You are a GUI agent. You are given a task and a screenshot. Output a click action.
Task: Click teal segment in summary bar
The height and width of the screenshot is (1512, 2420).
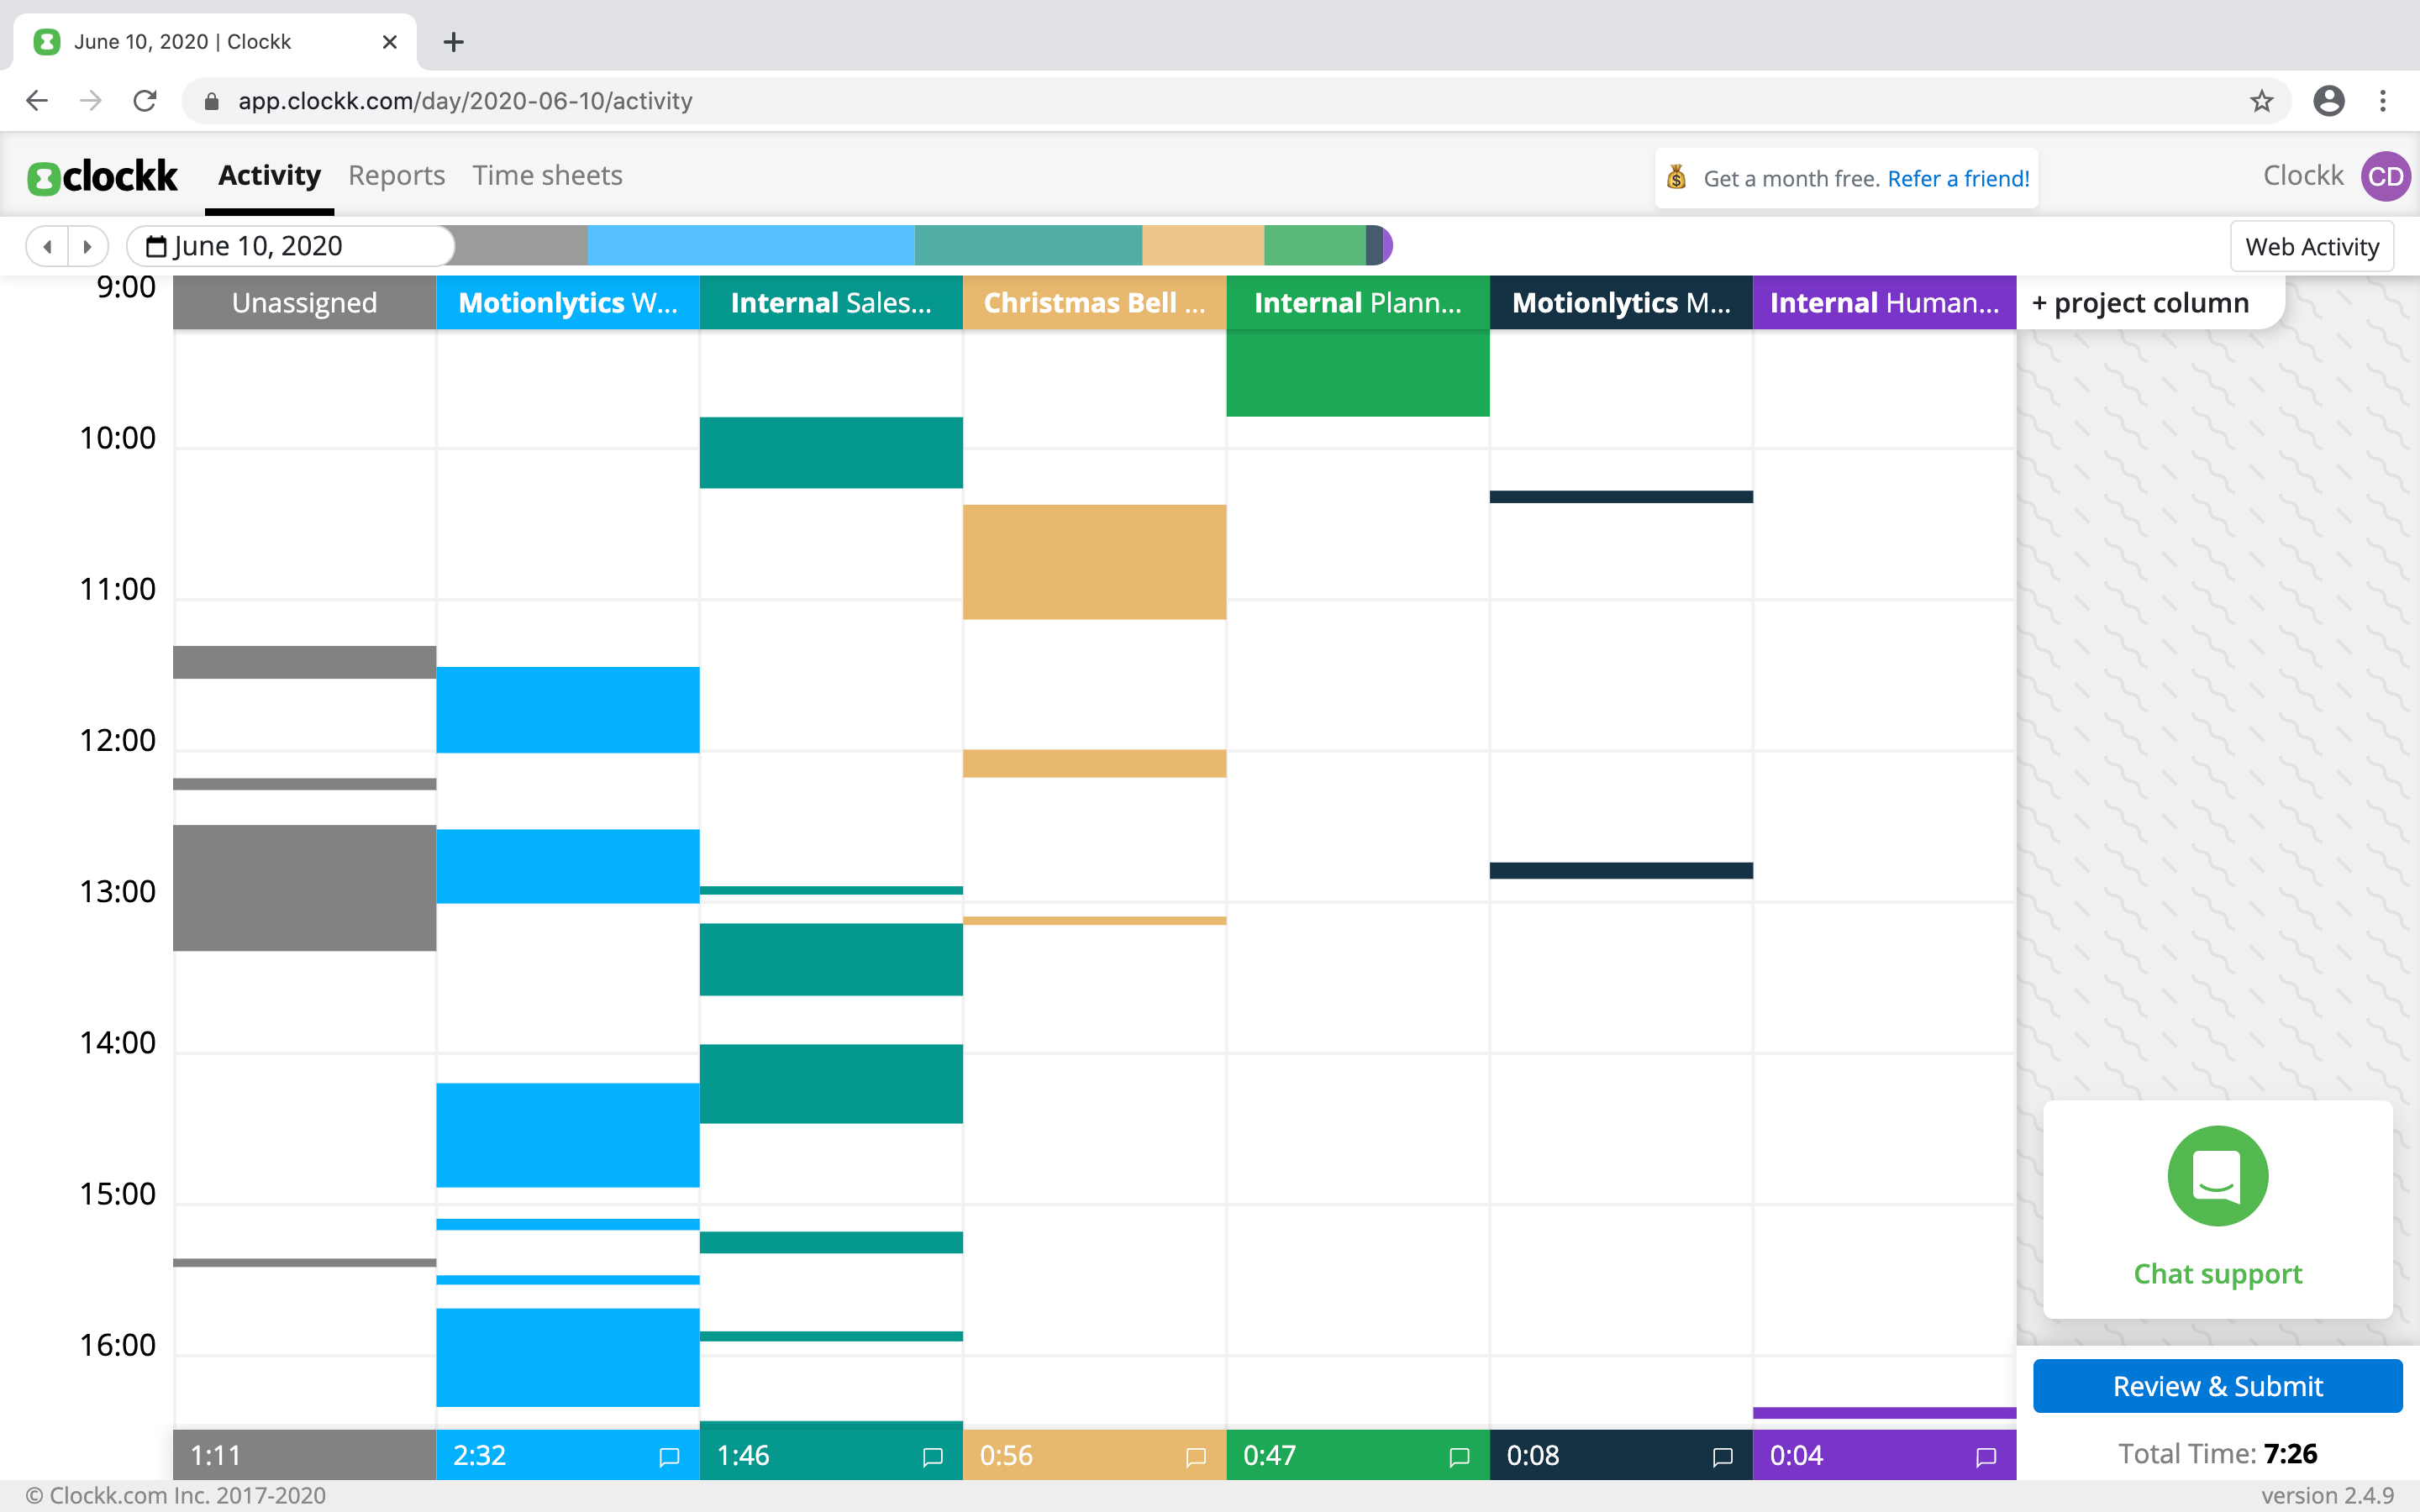(1028, 246)
